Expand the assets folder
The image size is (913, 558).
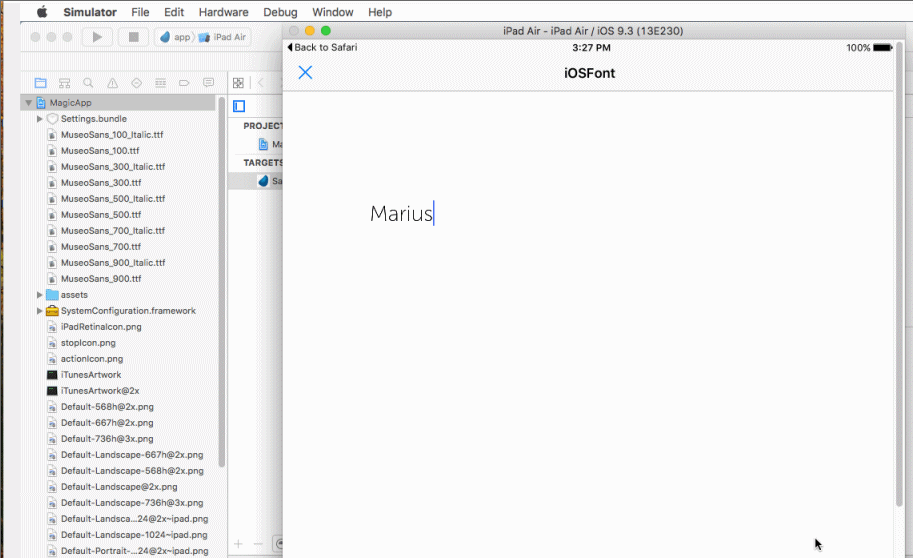tap(40, 295)
